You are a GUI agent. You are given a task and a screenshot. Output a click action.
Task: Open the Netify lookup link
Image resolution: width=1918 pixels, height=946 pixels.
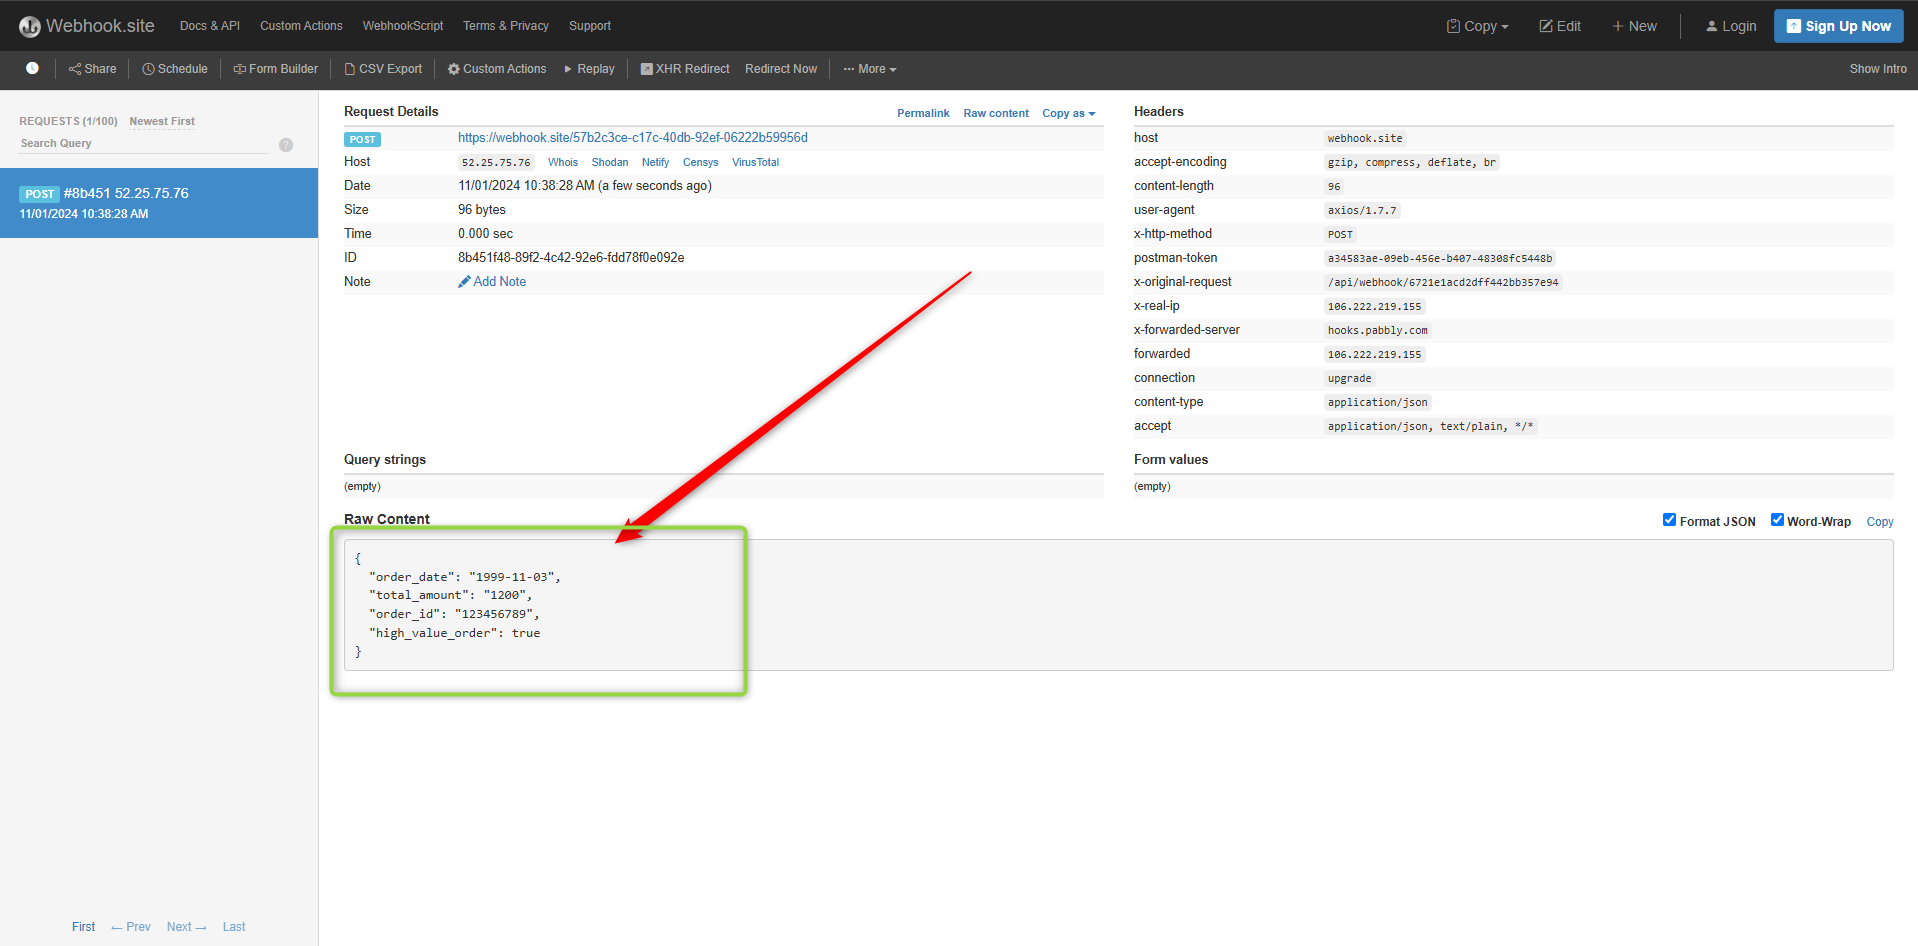pyautogui.click(x=656, y=162)
